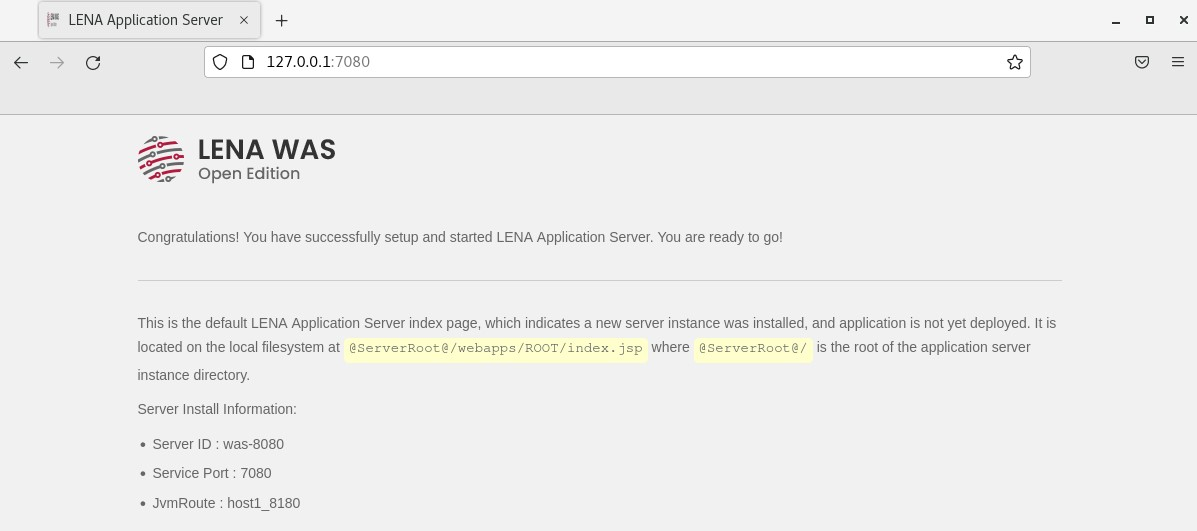The height and width of the screenshot is (531, 1197).
Task: Click Server Install Information label
Action: click(x=217, y=410)
